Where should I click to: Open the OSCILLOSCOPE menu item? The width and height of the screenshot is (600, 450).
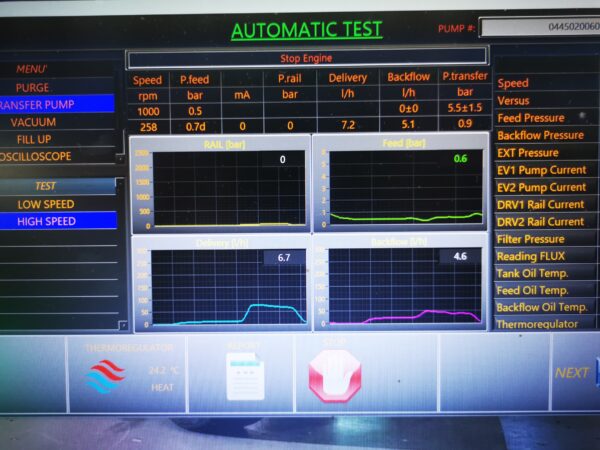click(40, 156)
